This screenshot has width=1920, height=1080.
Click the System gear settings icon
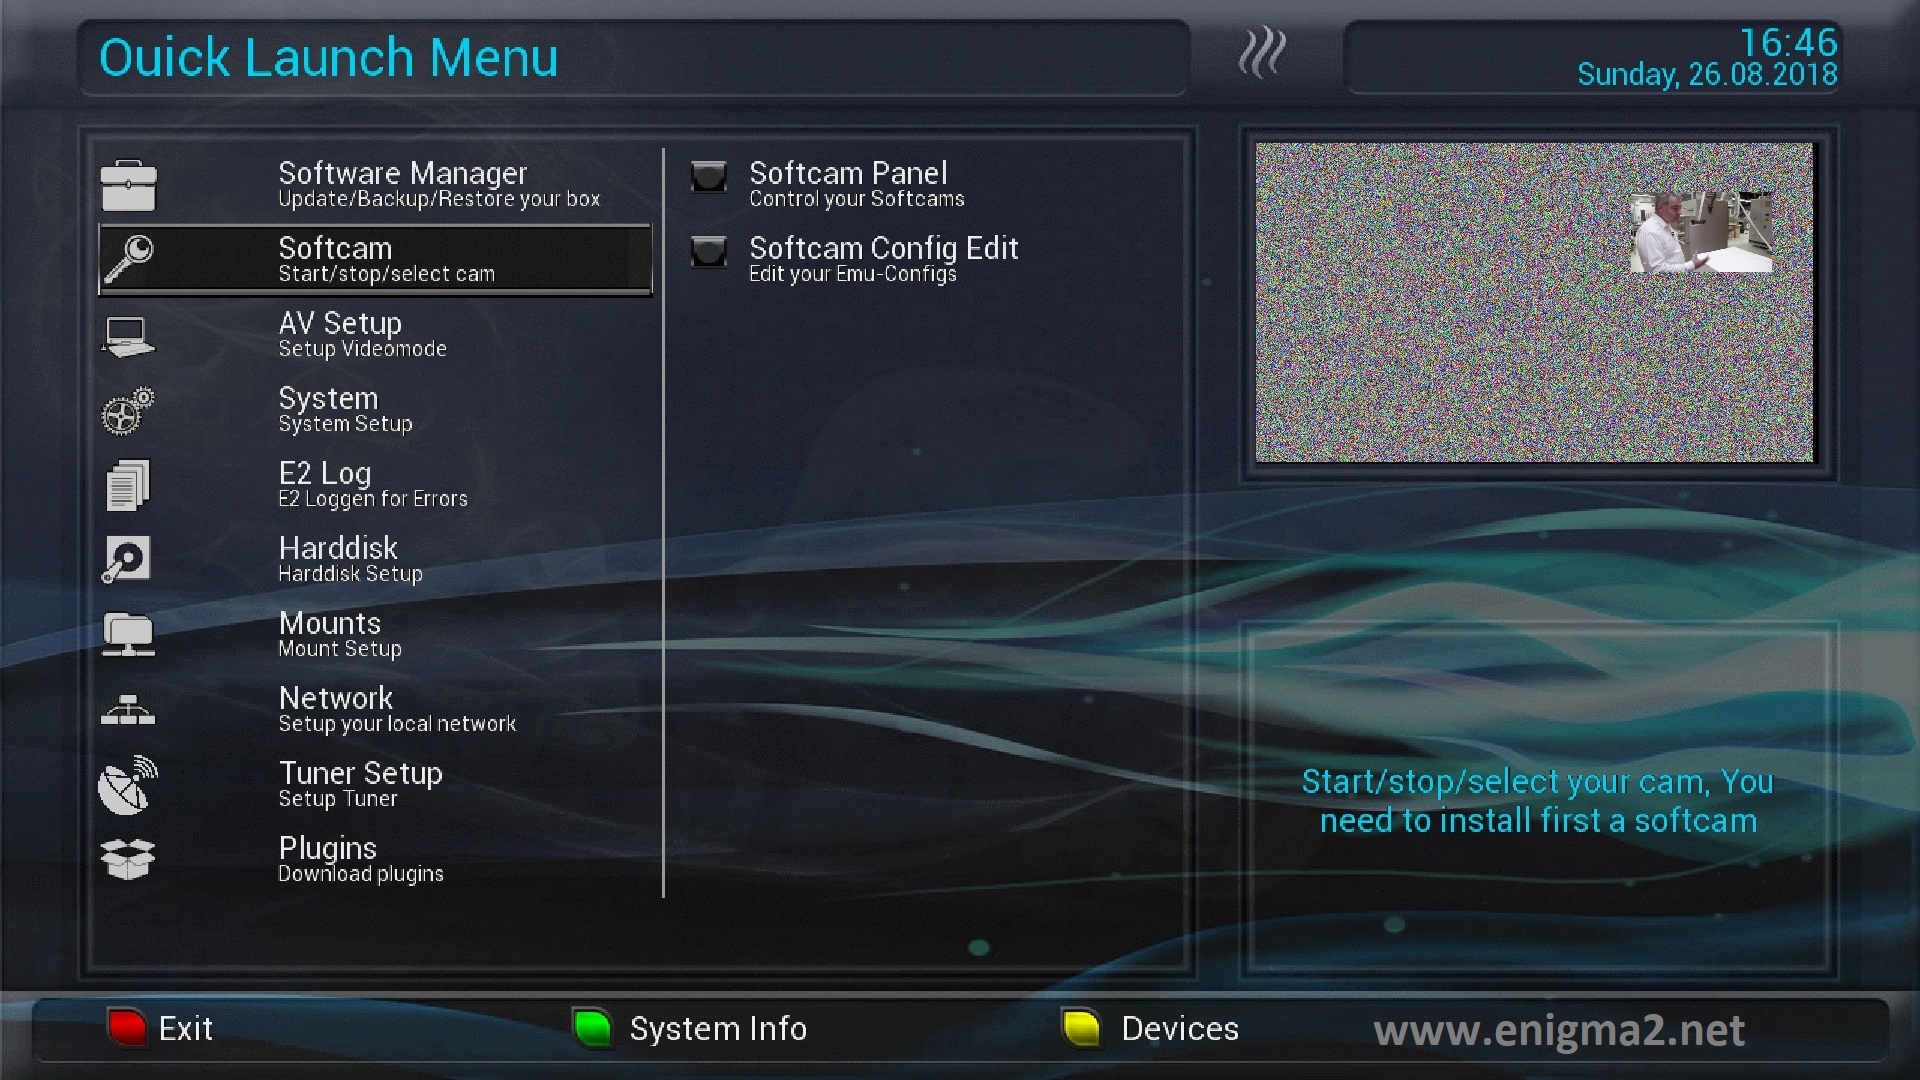(129, 409)
